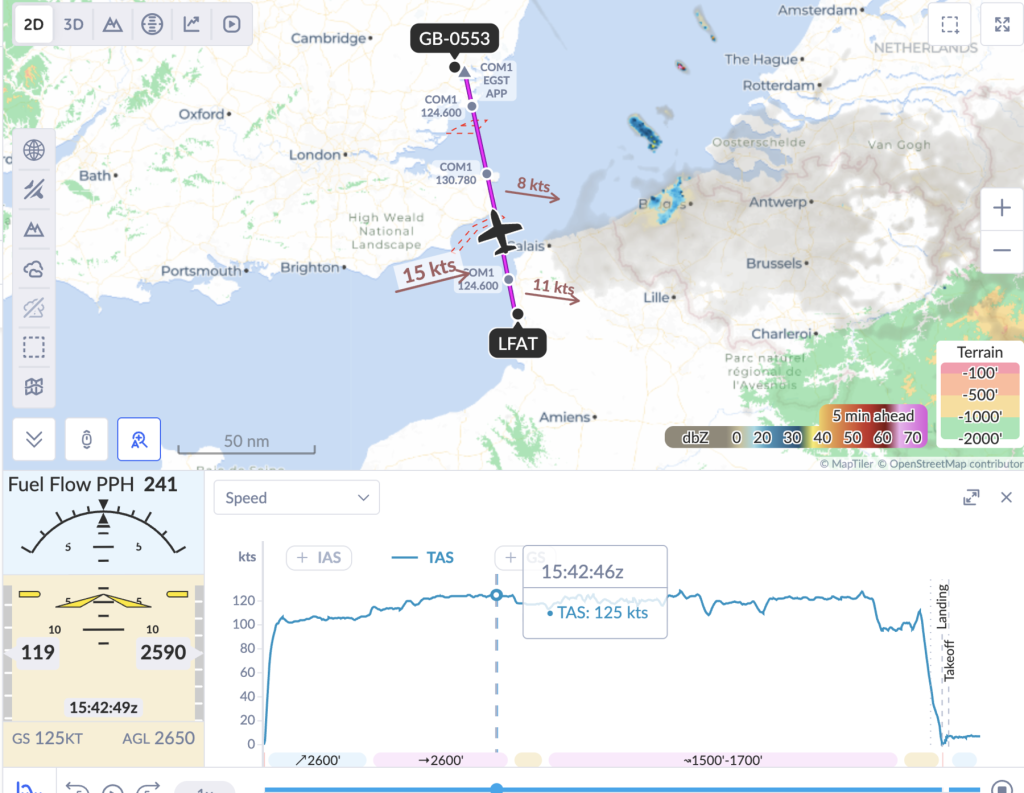This screenshot has width=1024, height=793.
Task: Click the →2600' cruise phase segment
Action: pyautogui.click(x=441, y=760)
